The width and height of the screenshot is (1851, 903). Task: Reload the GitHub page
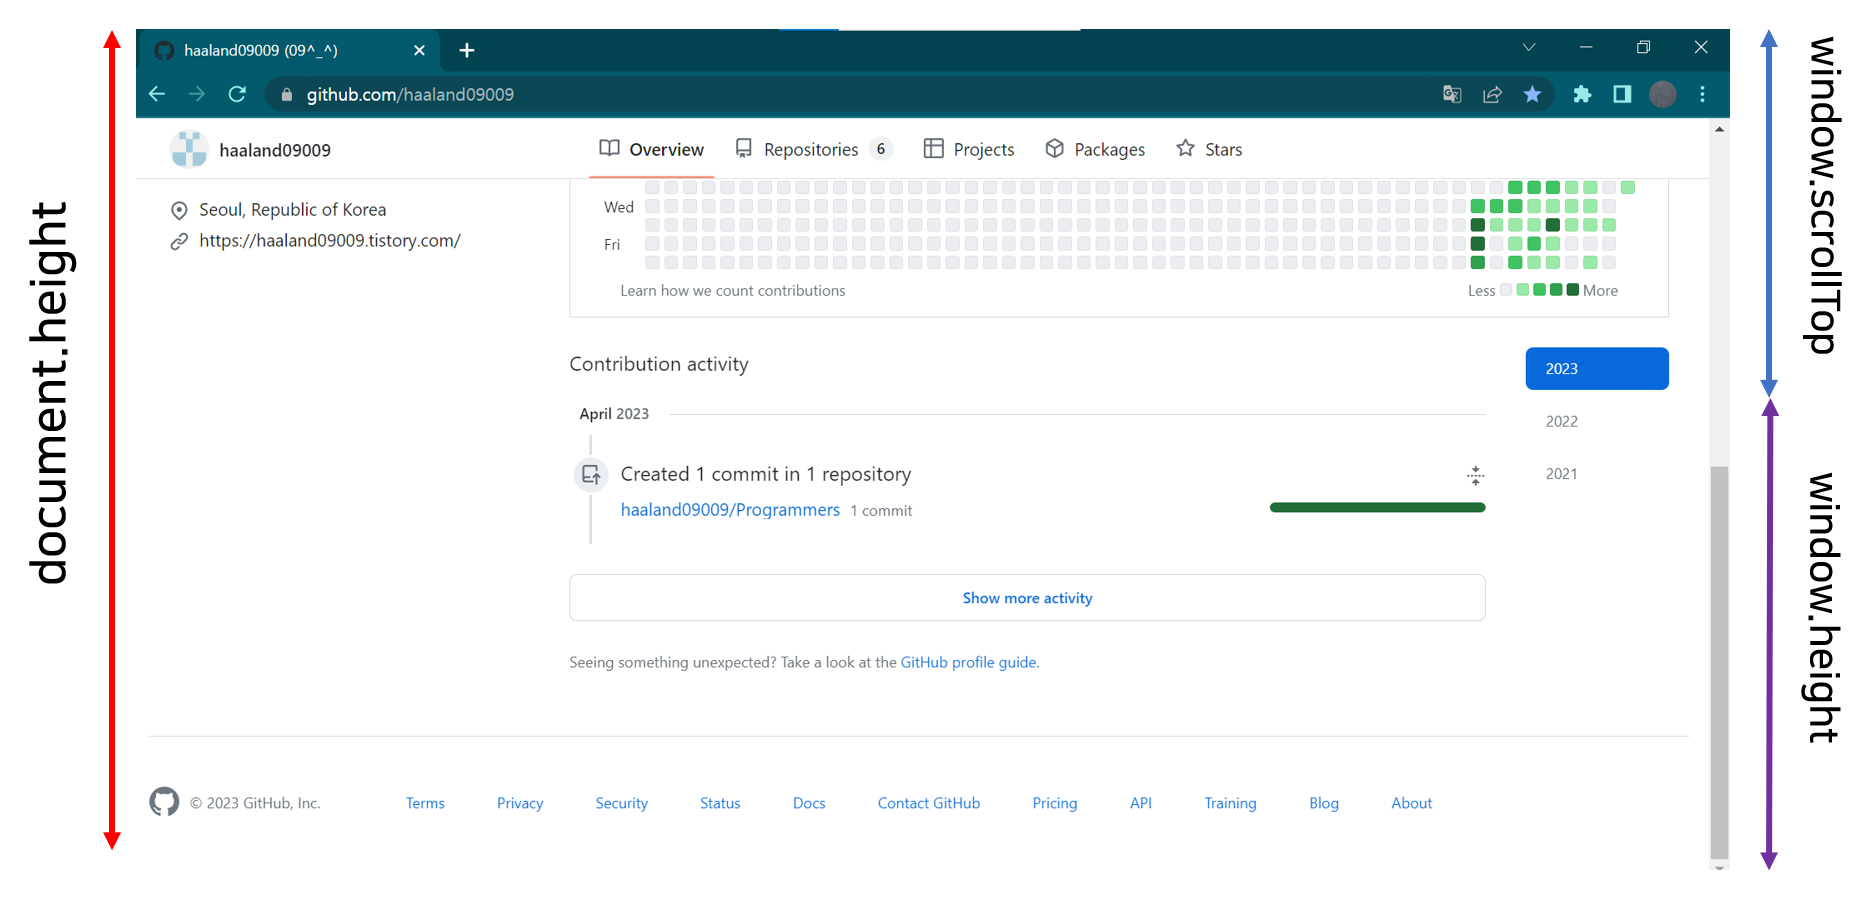coord(237,94)
